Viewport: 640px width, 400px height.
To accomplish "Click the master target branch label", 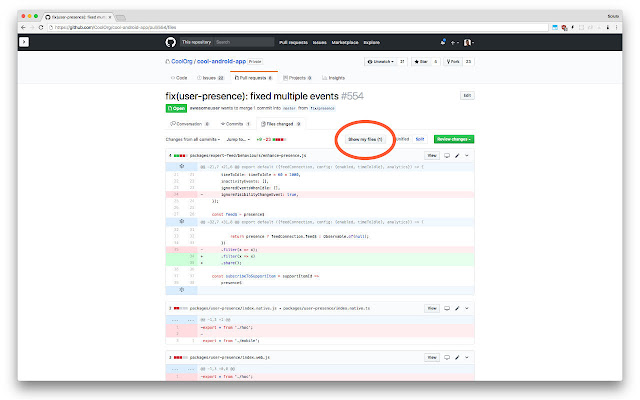I will tap(289, 109).
